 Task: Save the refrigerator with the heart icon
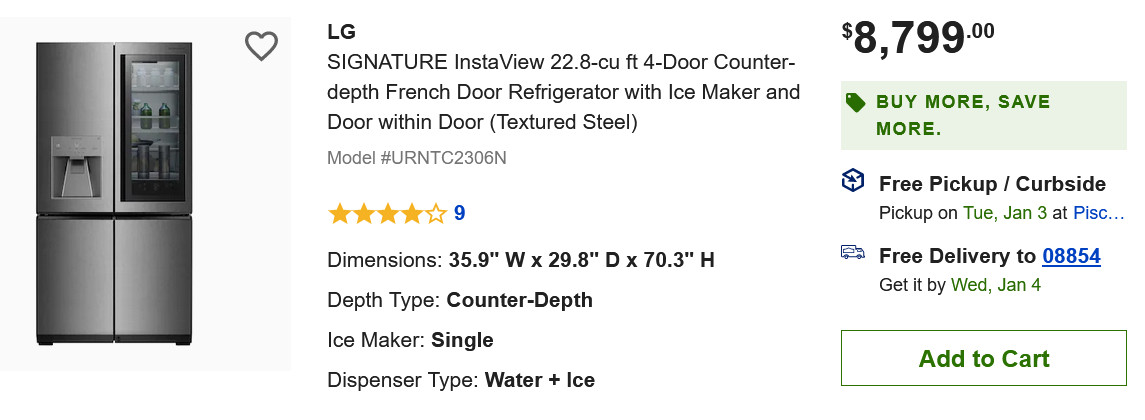click(x=261, y=46)
